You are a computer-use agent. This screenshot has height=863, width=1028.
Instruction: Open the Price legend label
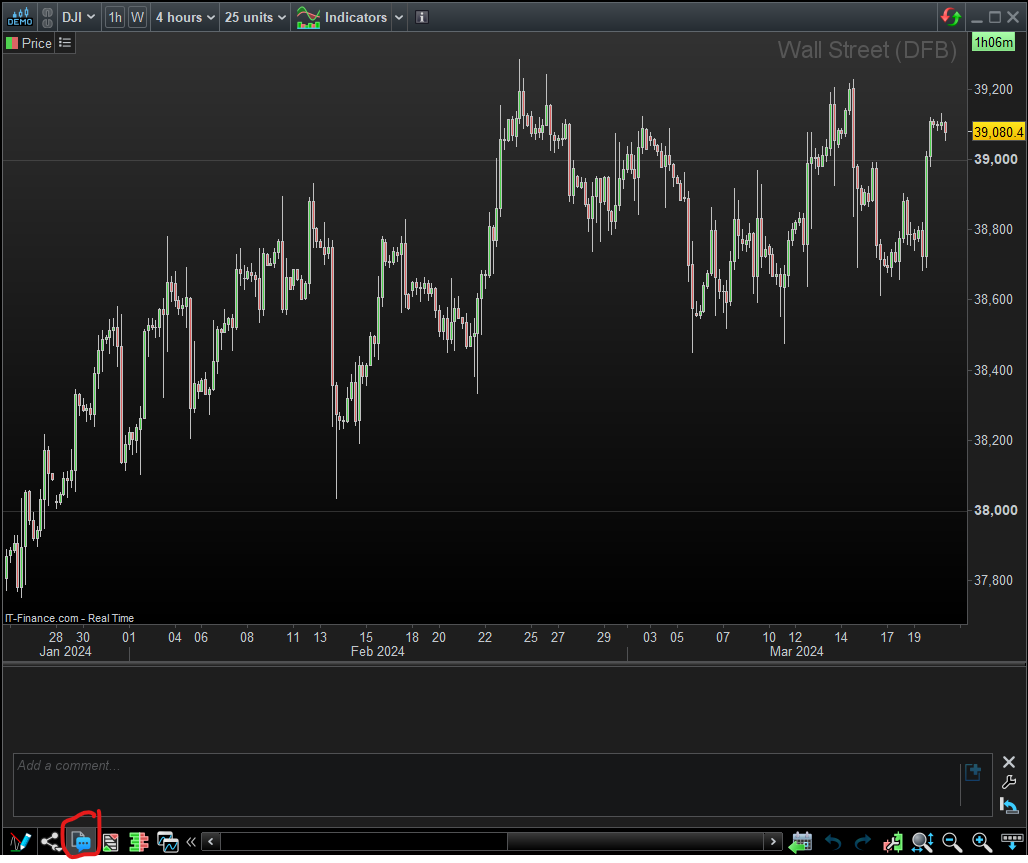36,43
